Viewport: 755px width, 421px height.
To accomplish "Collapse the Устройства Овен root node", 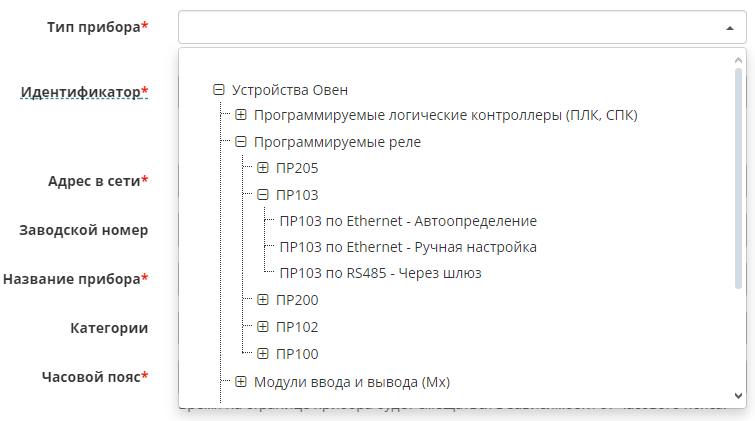I will tap(219, 89).
